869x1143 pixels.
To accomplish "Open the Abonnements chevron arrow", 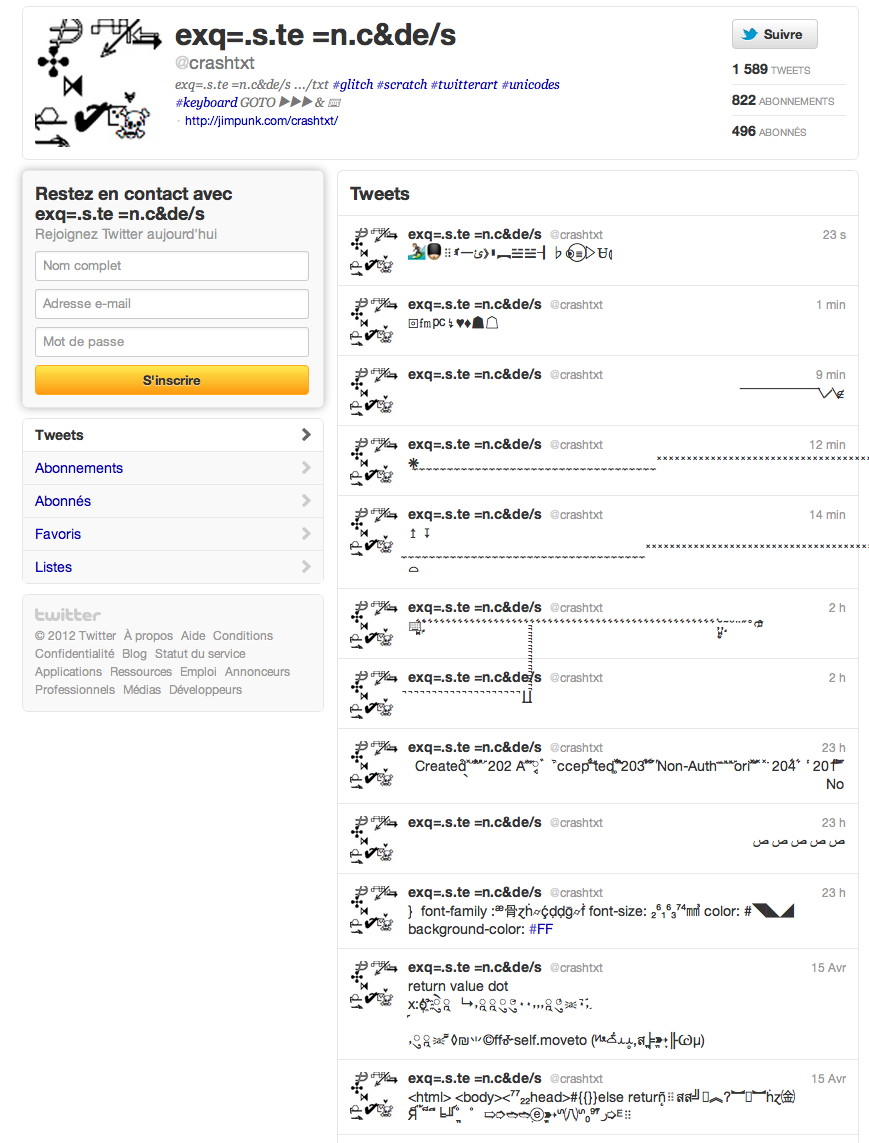I will pyautogui.click(x=306, y=468).
